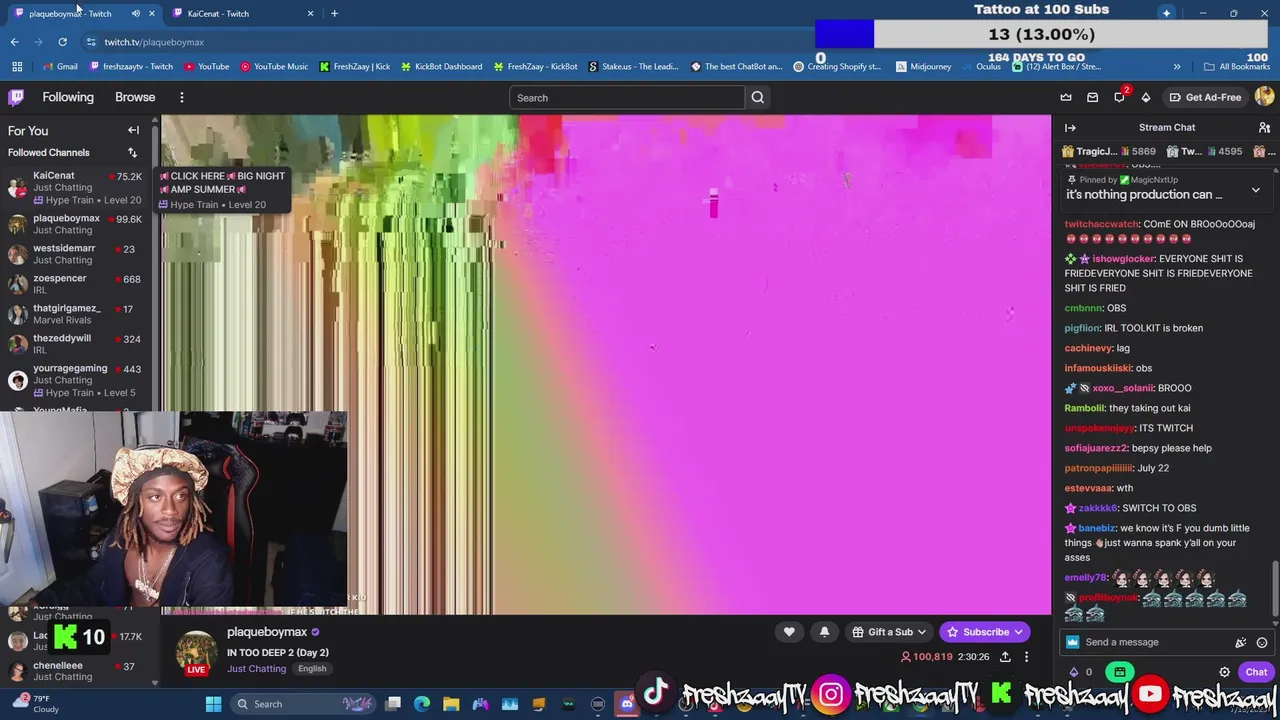
Task: Open All Bookmarks folder
Action: coord(1237,66)
